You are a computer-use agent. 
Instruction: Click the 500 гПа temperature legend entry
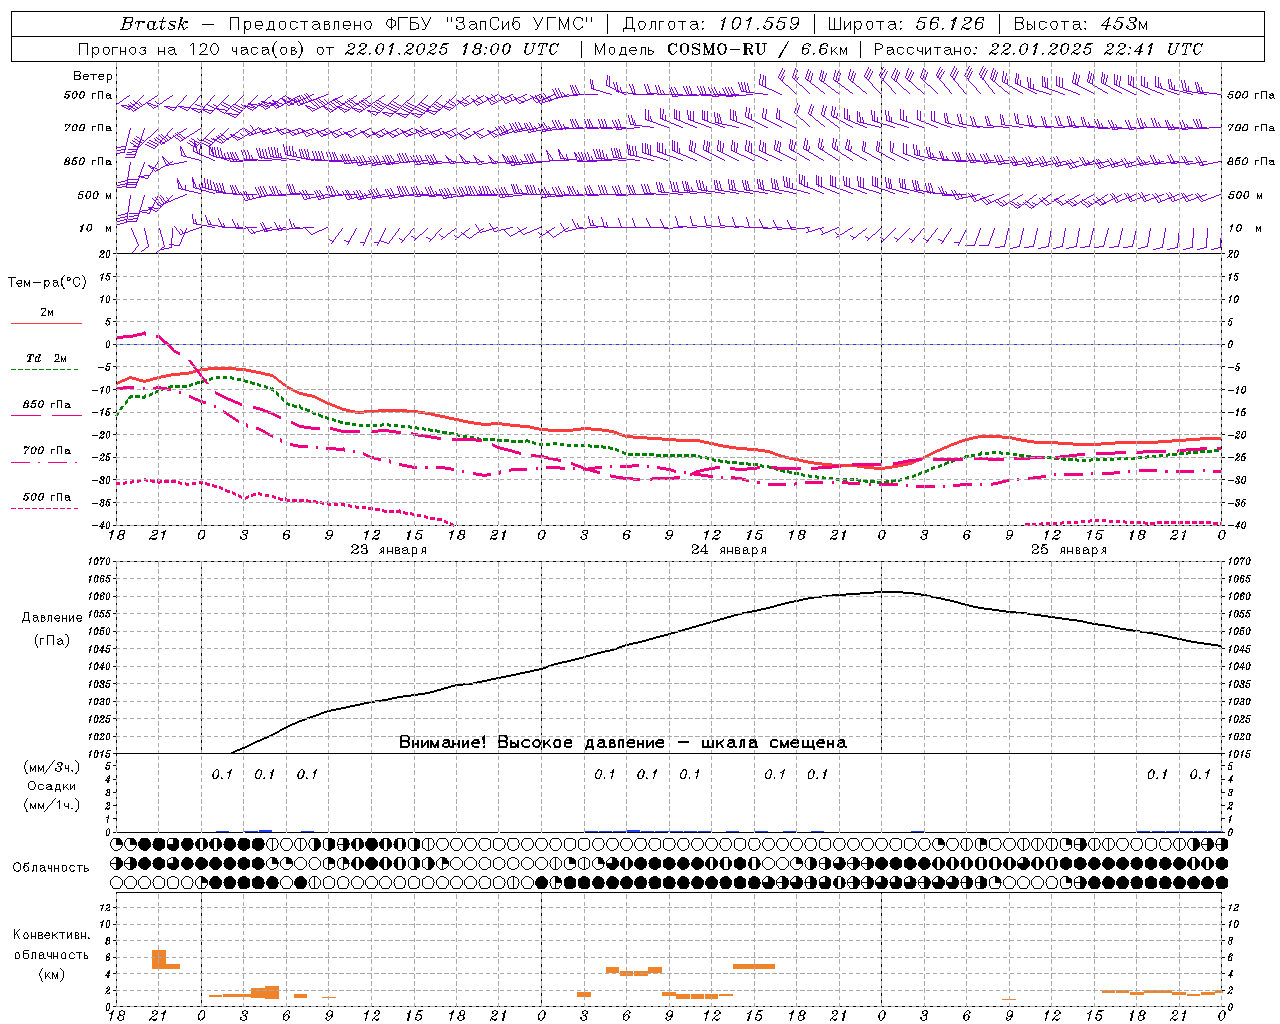[47, 497]
